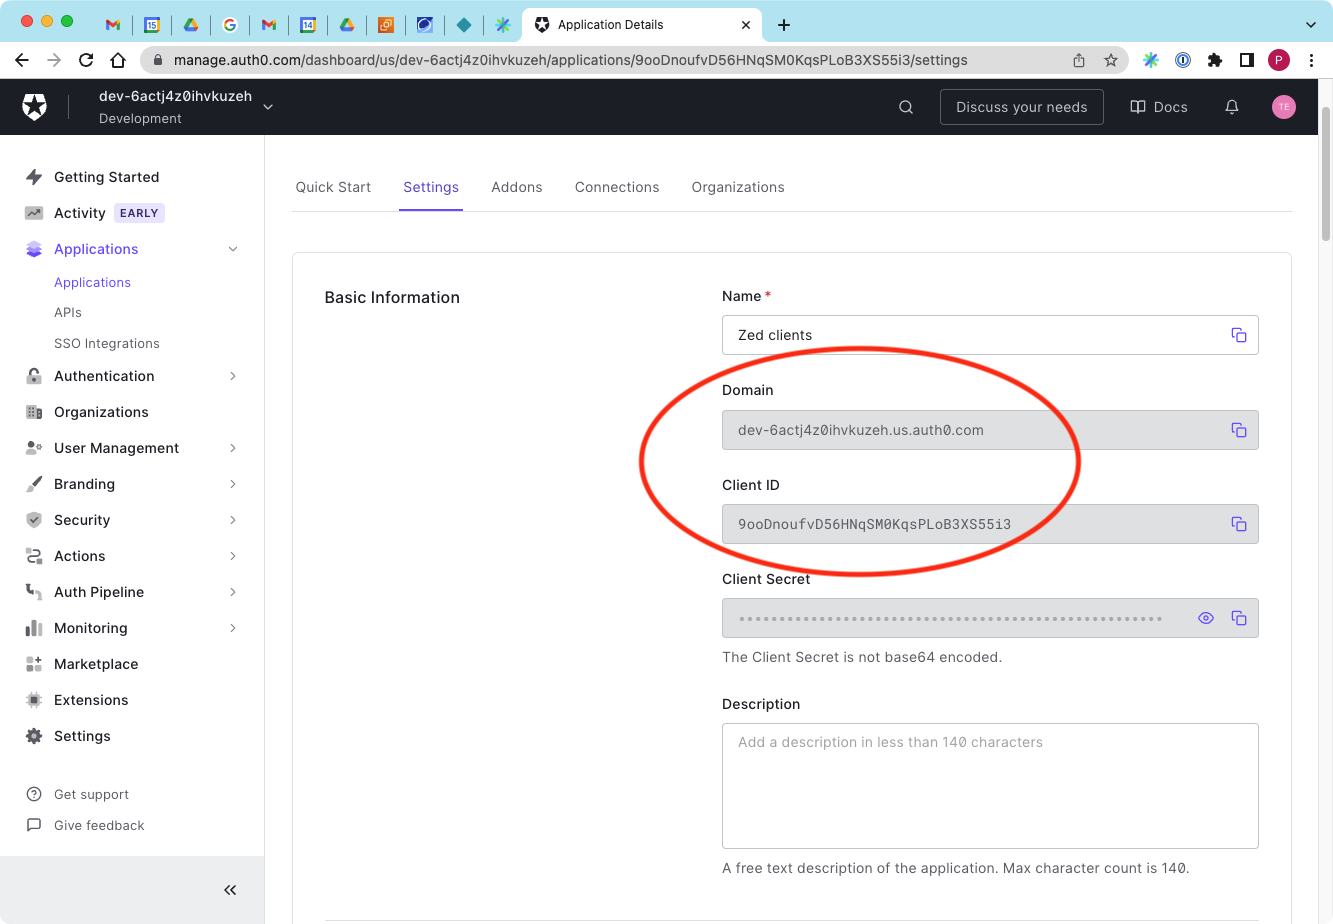The height and width of the screenshot is (924, 1333).
Task: Copy the Client ID value
Action: pos(1239,524)
